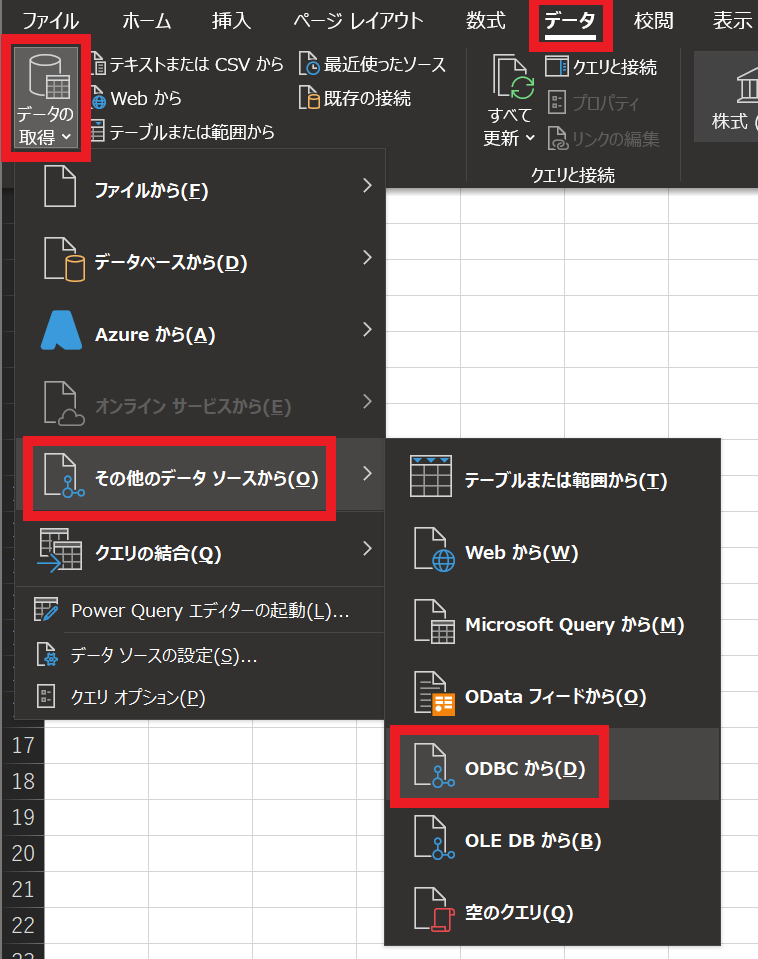The width and height of the screenshot is (758, 959).
Task: Open データ ソースの設定(S)
Action: point(201,655)
